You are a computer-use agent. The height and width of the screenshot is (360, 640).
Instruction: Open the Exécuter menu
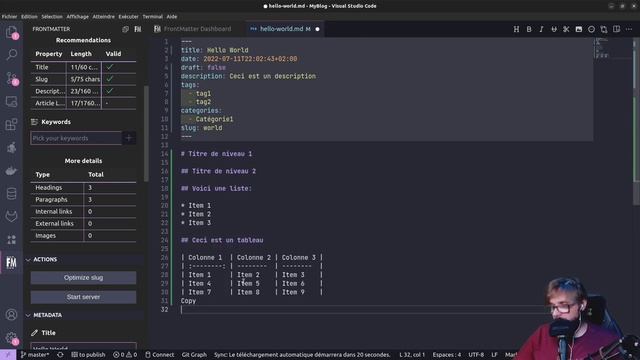pos(129,17)
